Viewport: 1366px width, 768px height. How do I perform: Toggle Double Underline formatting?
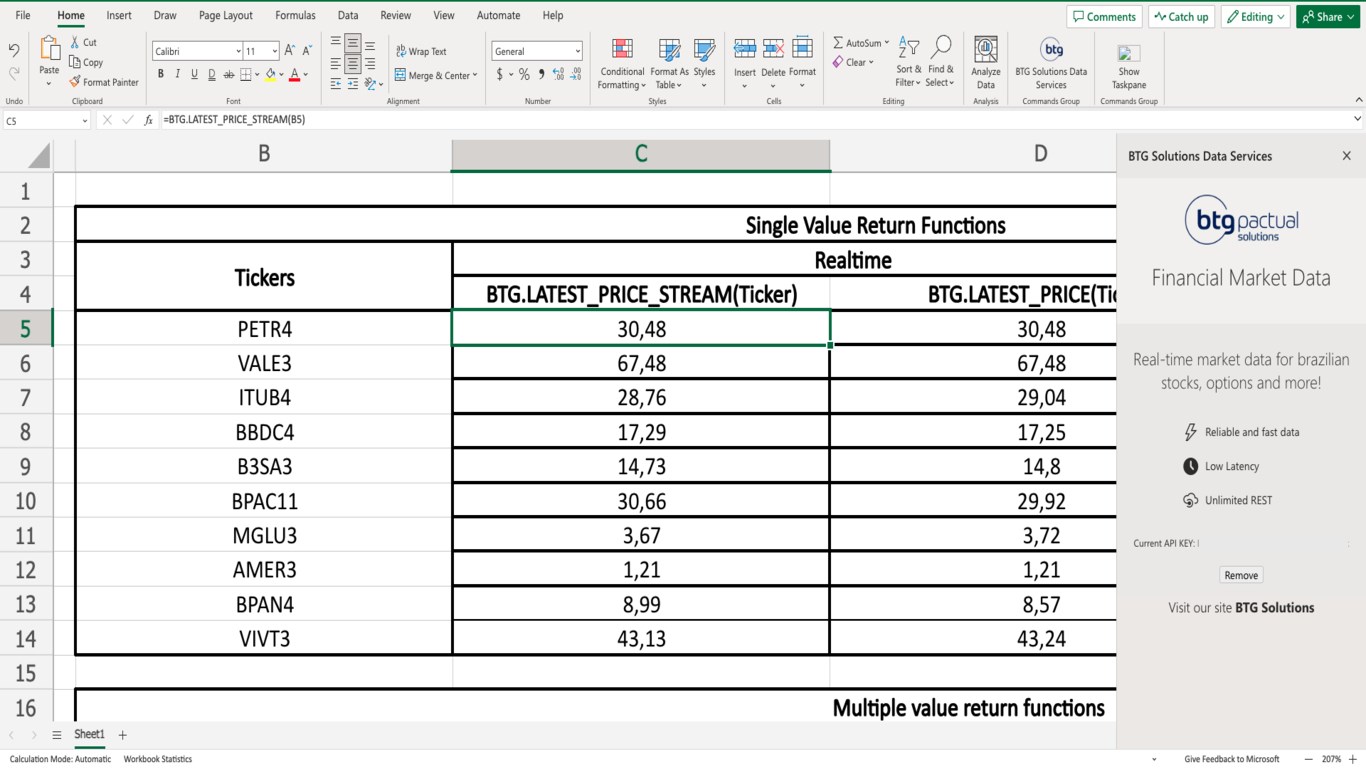pyautogui.click(x=211, y=74)
